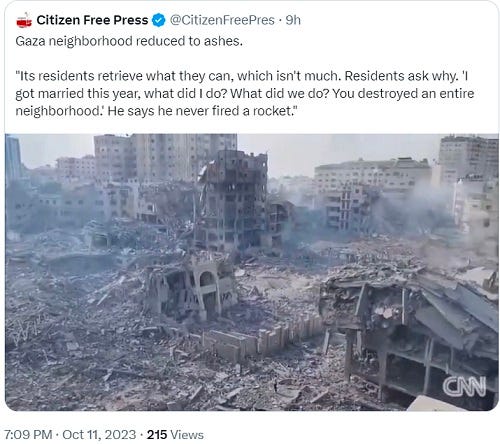Open the Citizen Free Press profile avatar
This screenshot has height=444, width=500.
tap(24, 20)
